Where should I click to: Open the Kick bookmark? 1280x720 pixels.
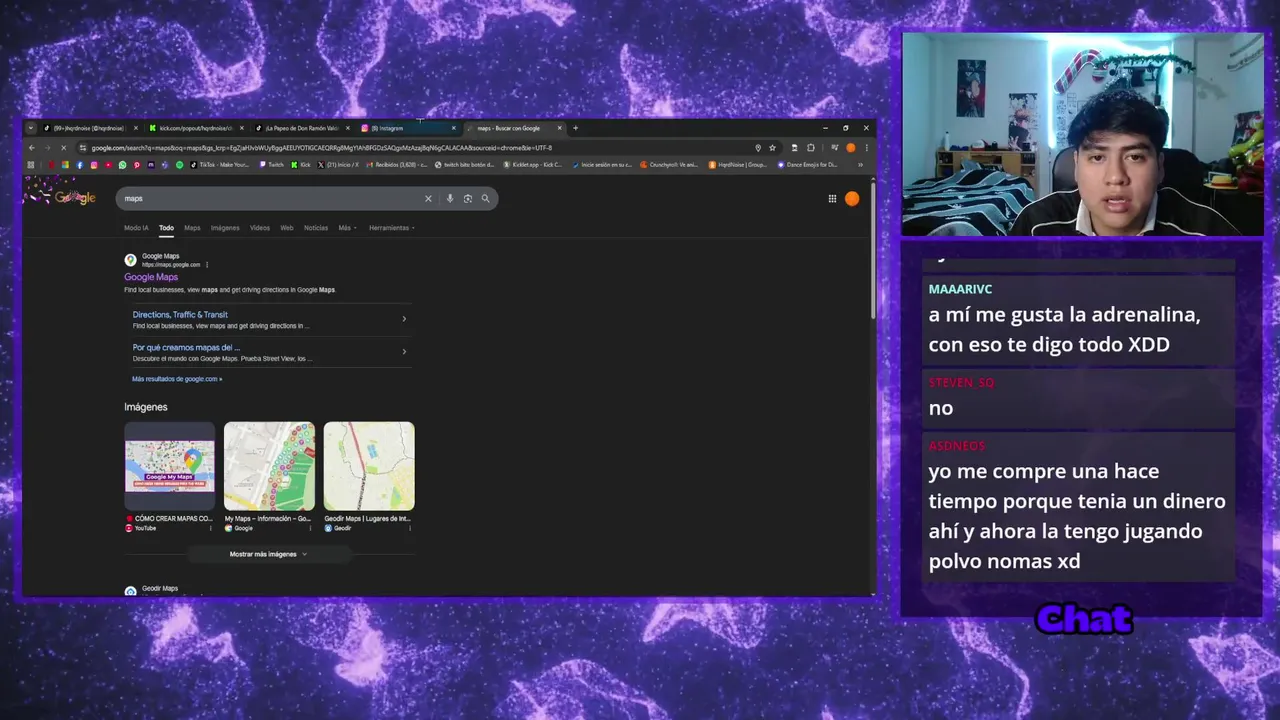(x=302, y=165)
